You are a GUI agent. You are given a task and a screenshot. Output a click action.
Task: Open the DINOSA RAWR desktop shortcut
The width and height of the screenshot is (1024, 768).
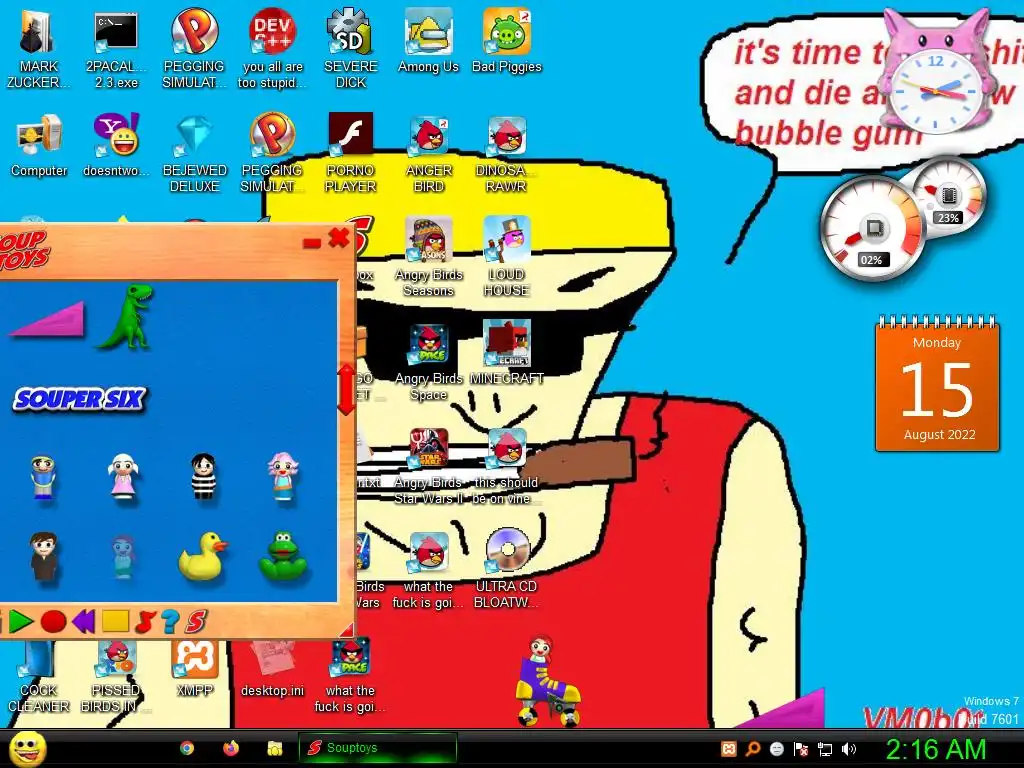[507, 153]
